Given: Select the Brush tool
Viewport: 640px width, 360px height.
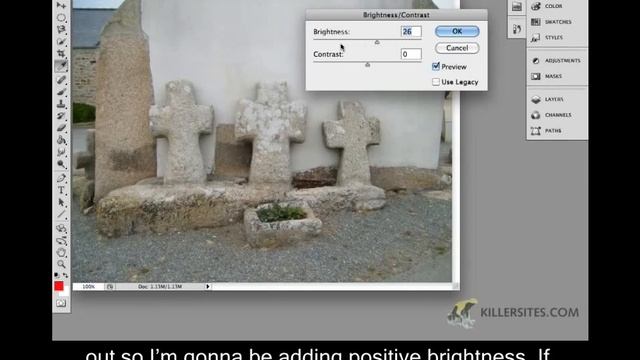Looking at the screenshot, I should pos(61,92).
